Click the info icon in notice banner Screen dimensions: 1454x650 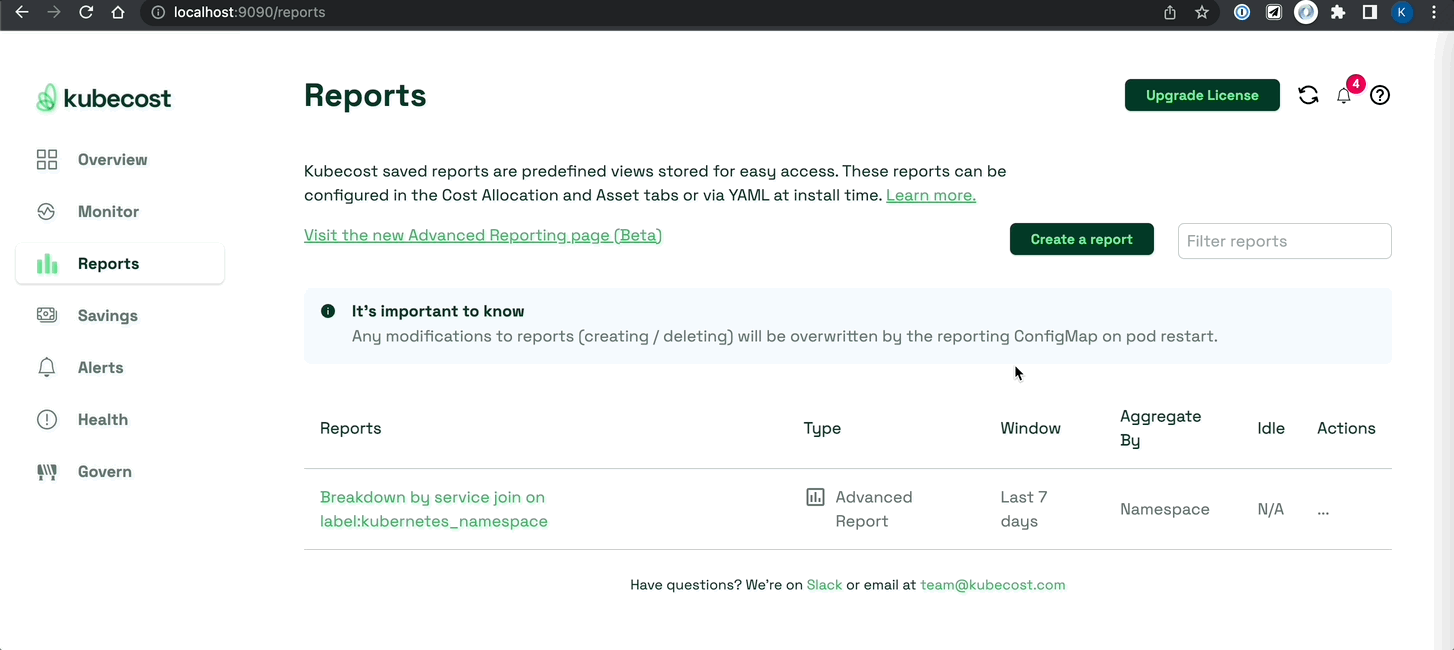click(x=328, y=311)
